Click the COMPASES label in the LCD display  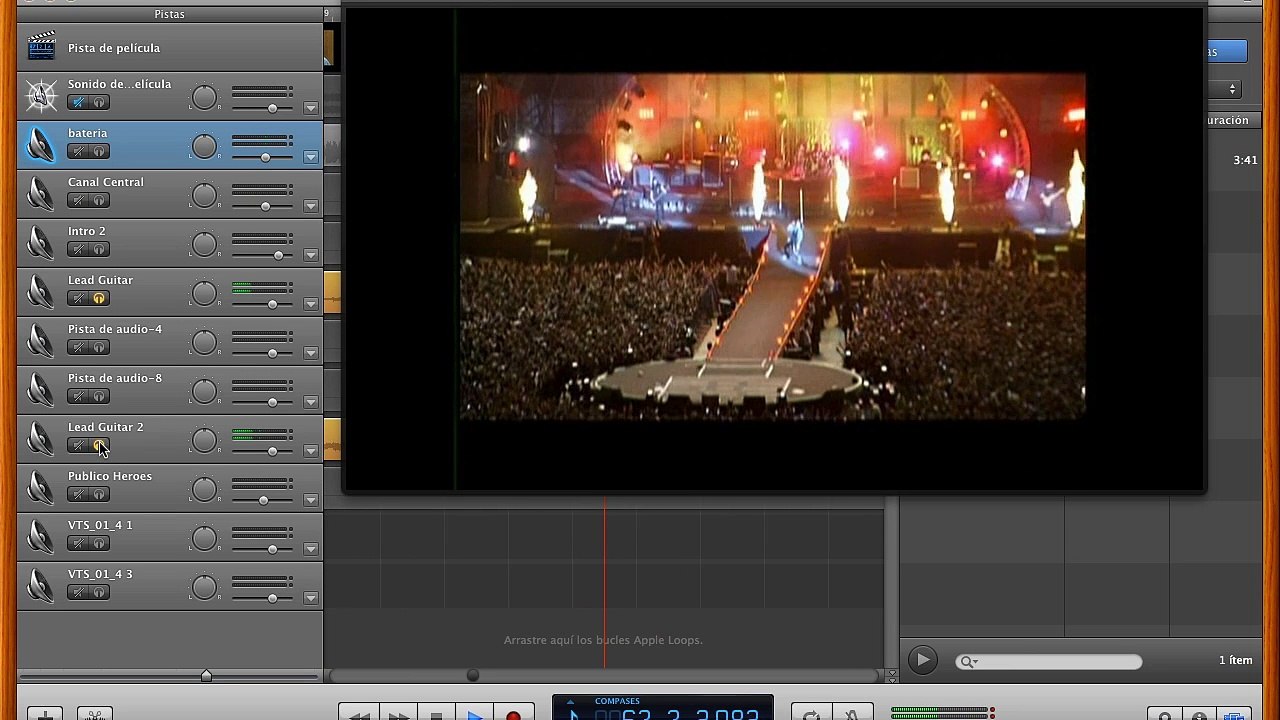617,701
